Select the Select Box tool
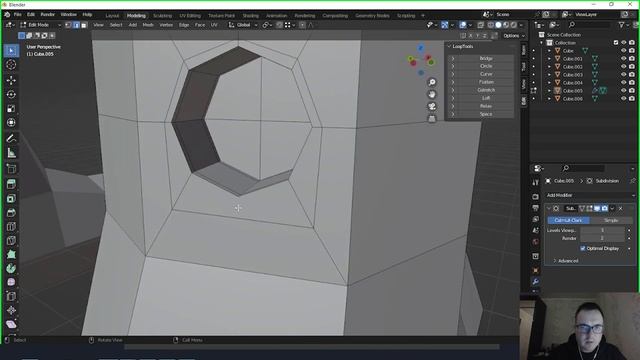The width and height of the screenshot is (640, 360). (x=11, y=50)
